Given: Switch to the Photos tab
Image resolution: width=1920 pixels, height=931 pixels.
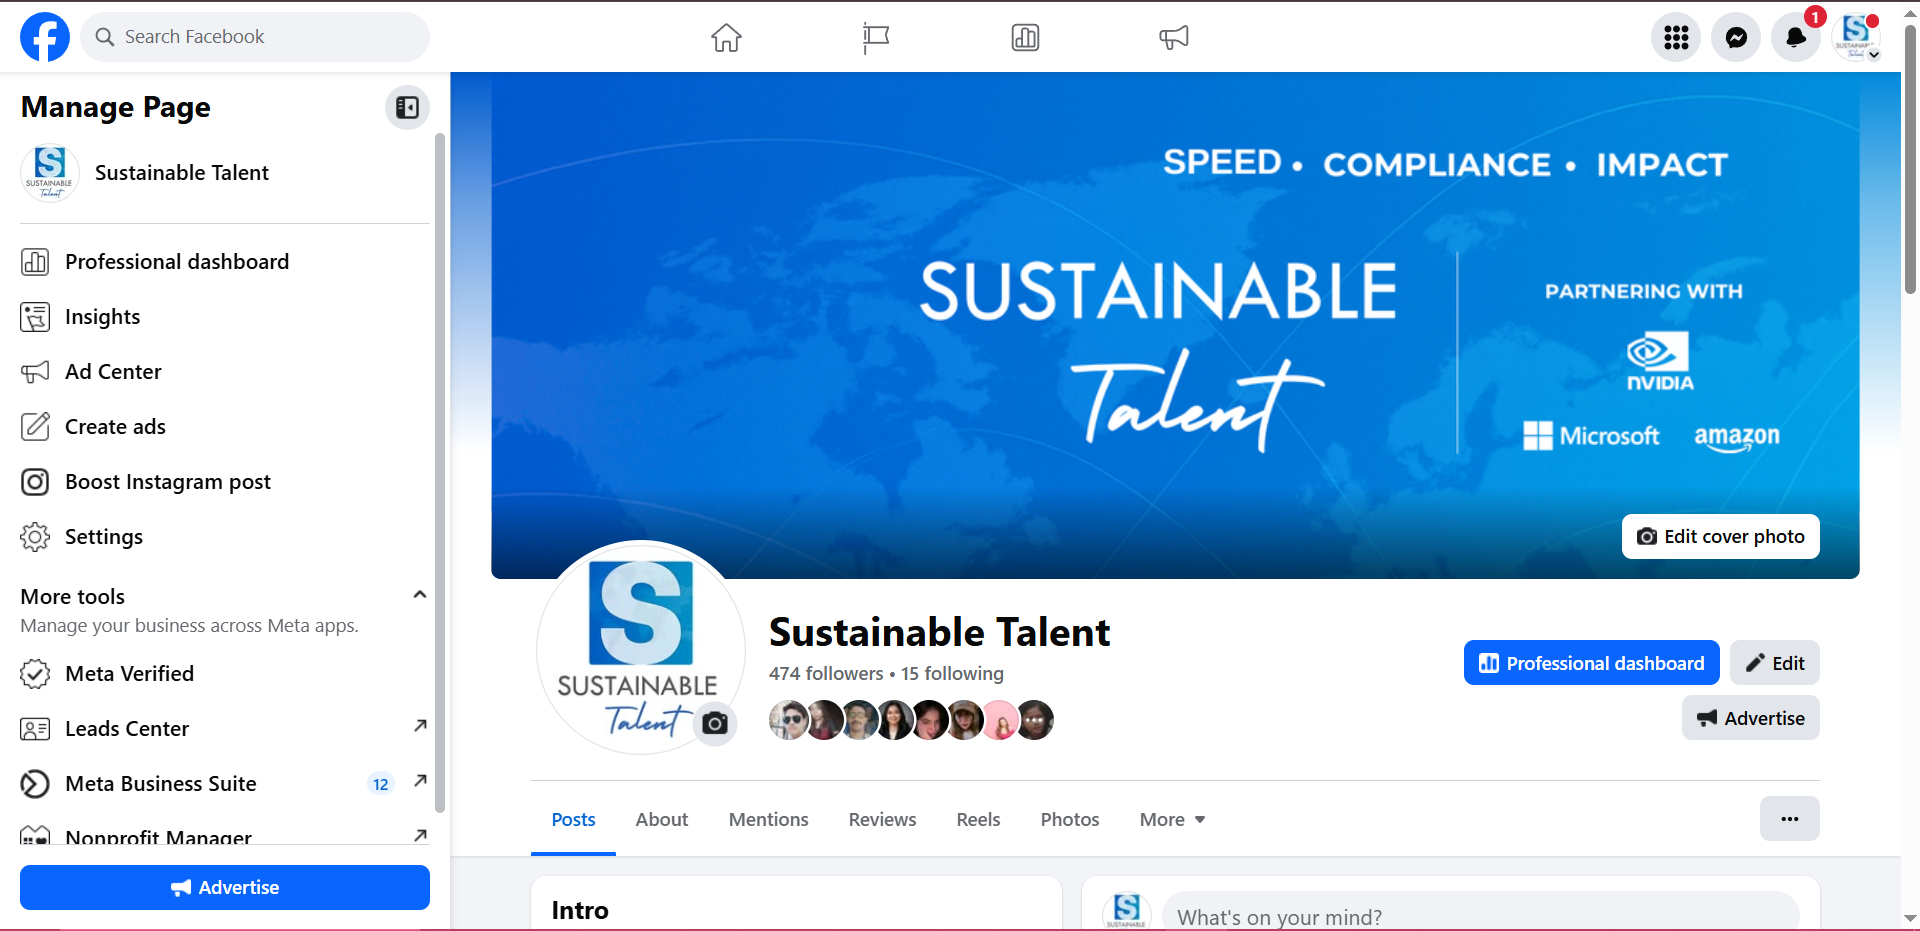Looking at the screenshot, I should pyautogui.click(x=1070, y=820).
